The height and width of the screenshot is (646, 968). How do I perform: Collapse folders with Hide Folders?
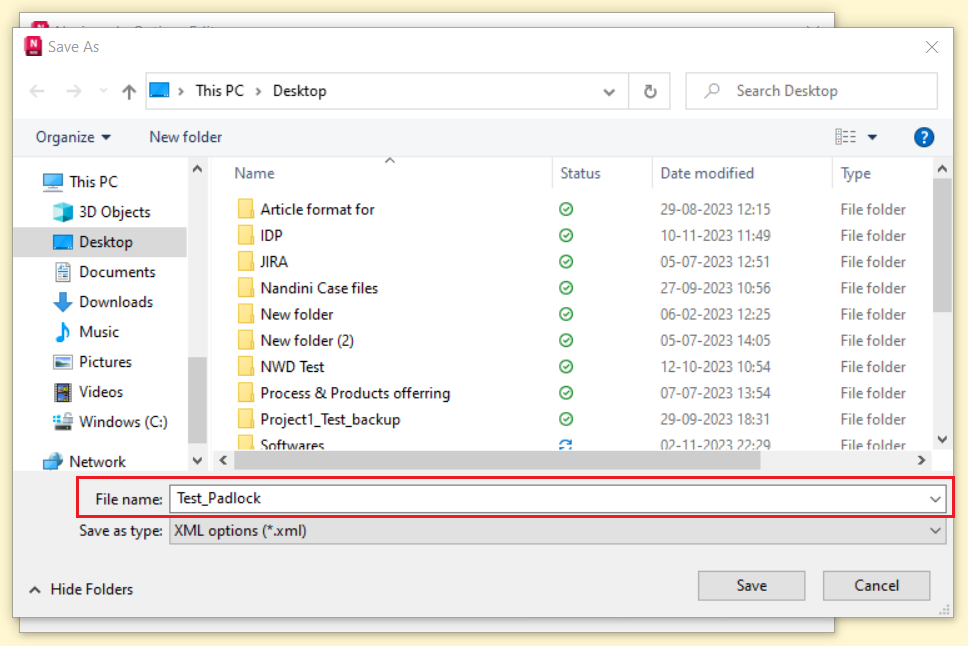pos(81,589)
